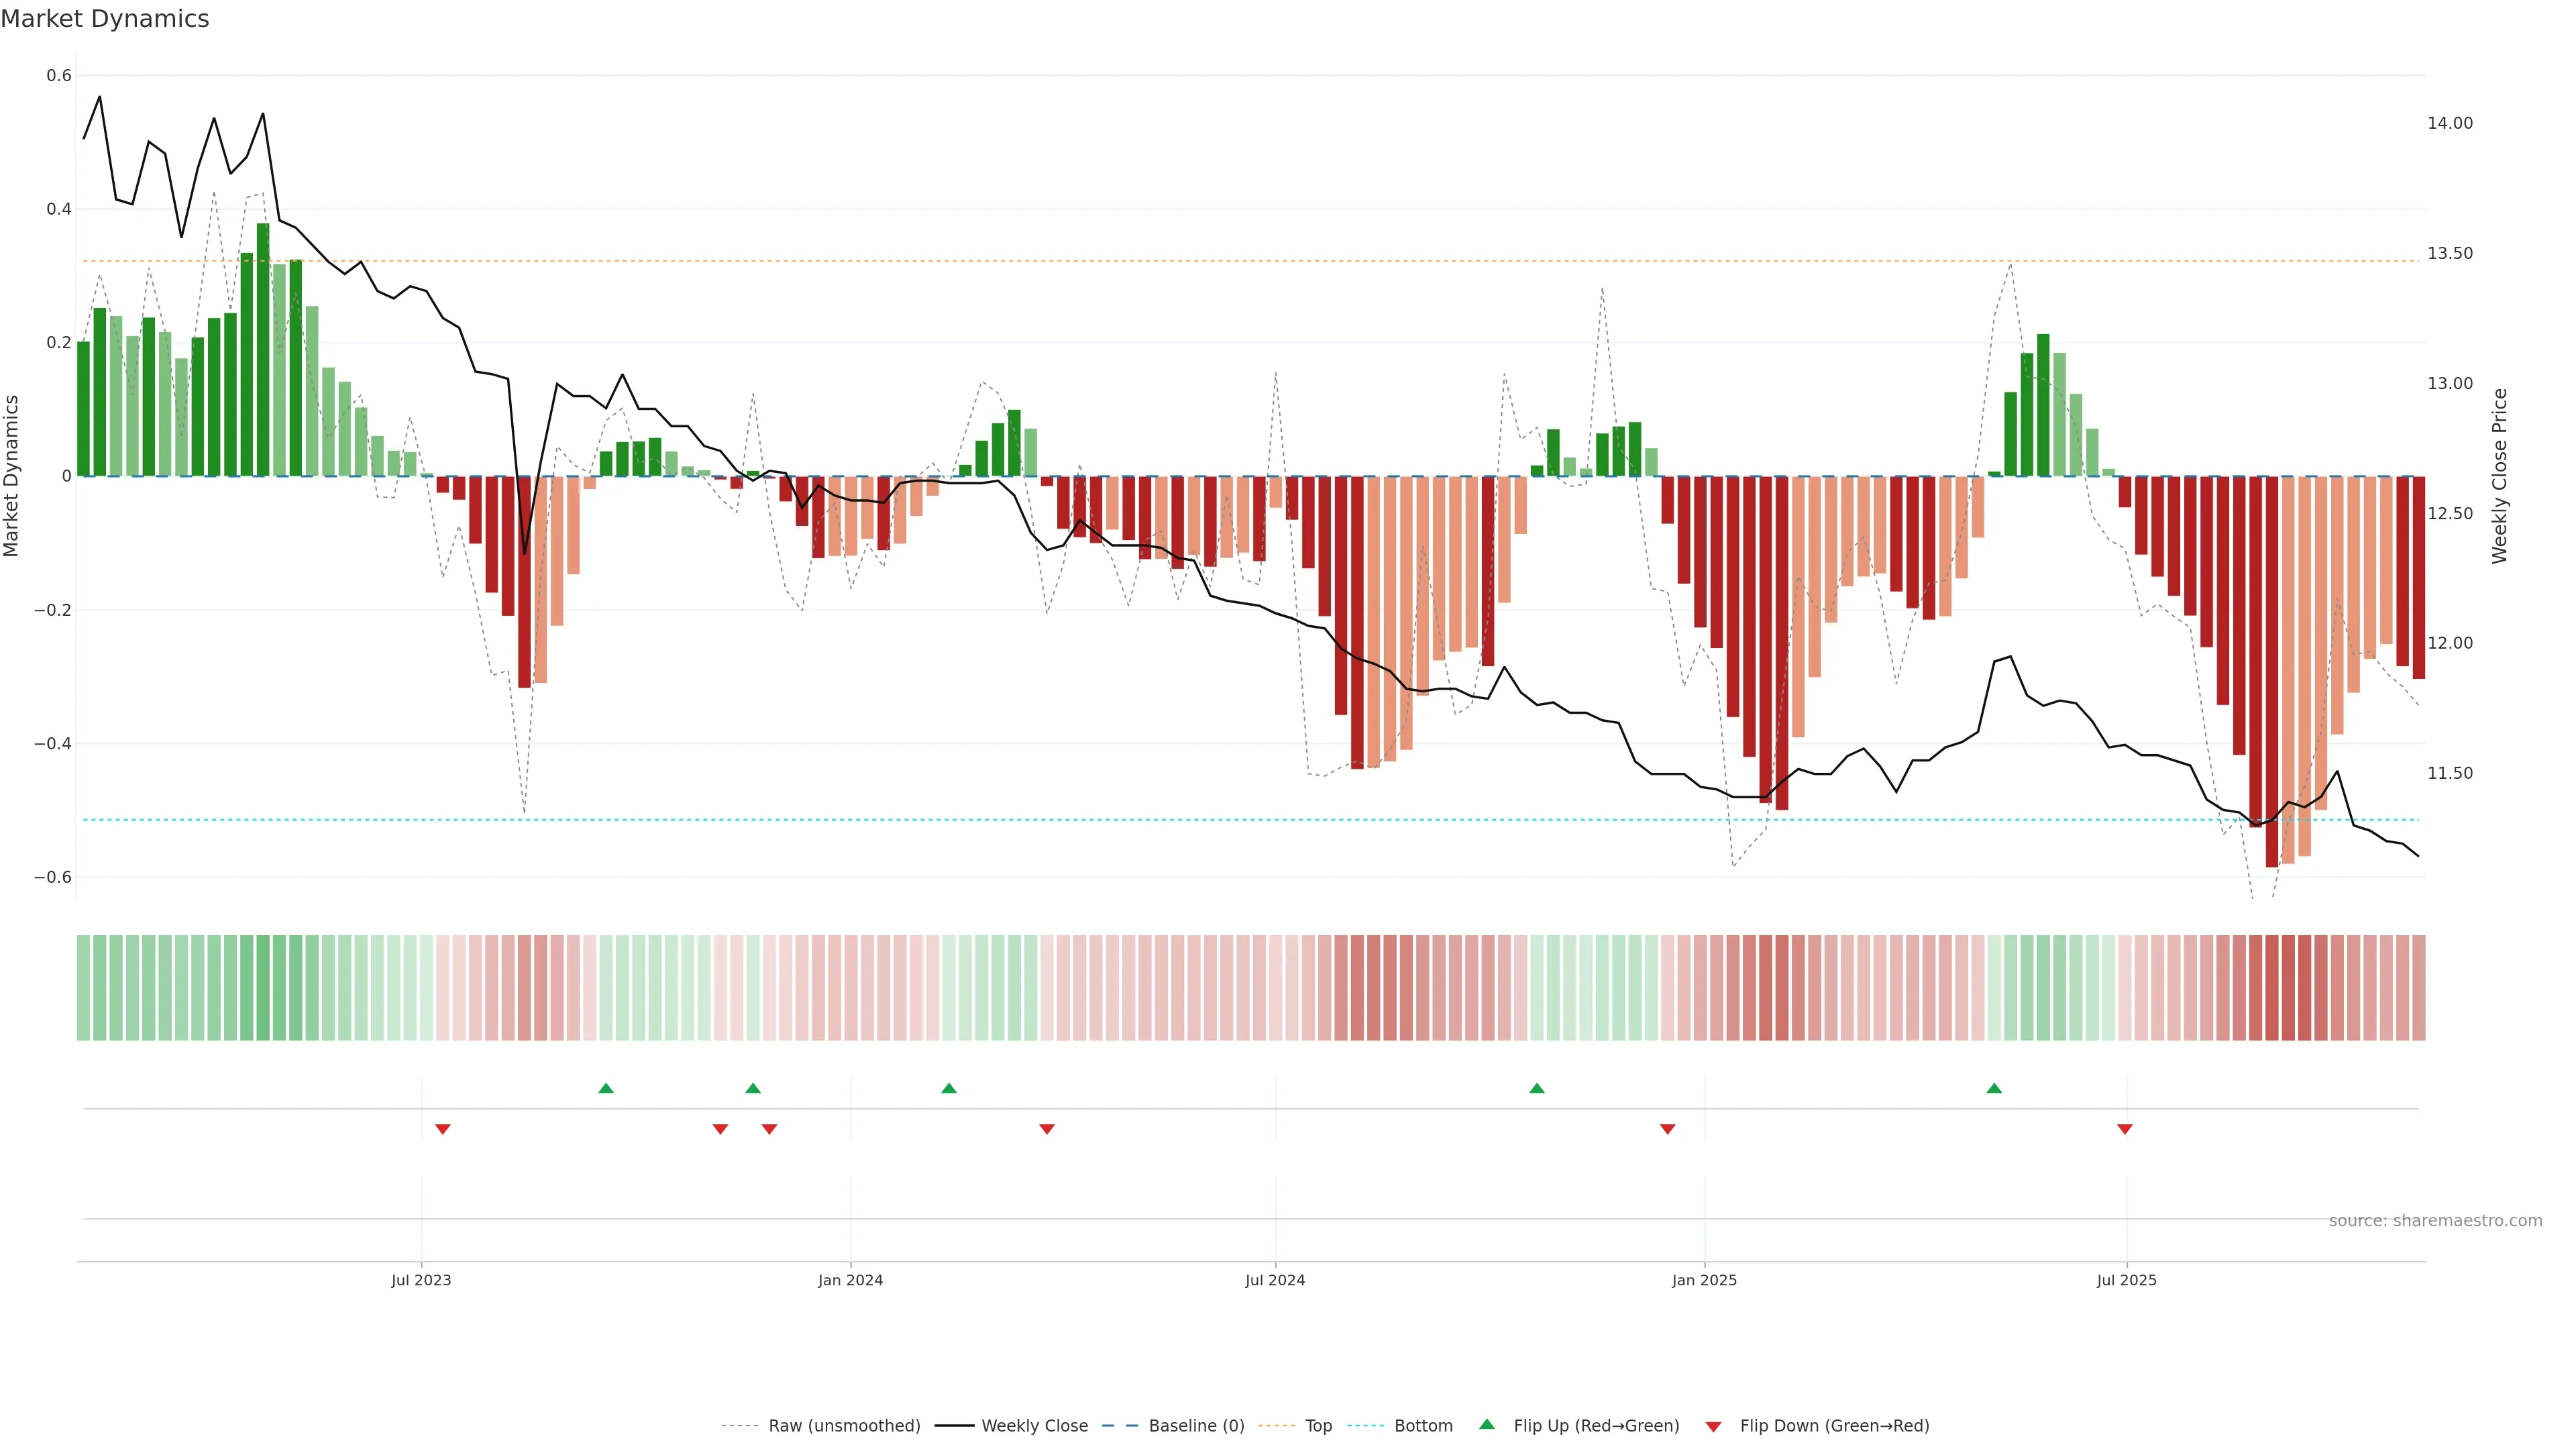
Task: Click the 13.50 right axis tick label
Action: point(2449,253)
